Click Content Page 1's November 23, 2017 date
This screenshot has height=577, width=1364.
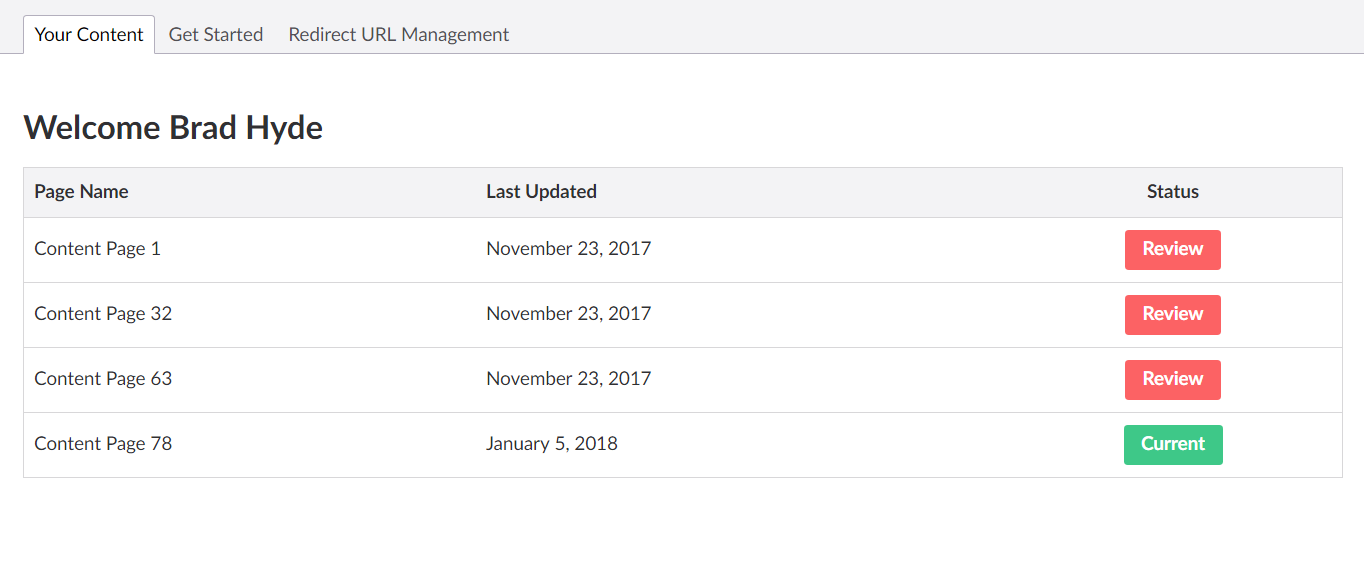tap(568, 249)
